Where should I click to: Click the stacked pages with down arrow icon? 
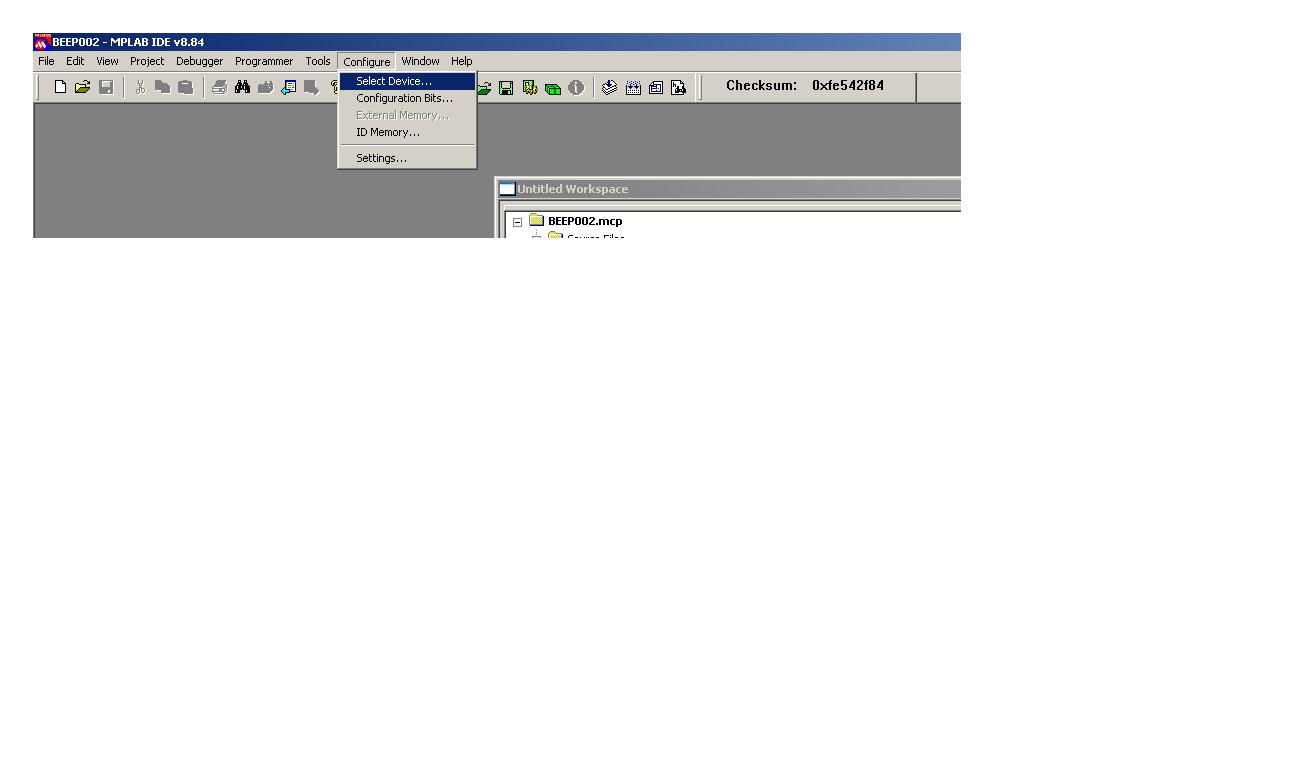click(x=609, y=88)
